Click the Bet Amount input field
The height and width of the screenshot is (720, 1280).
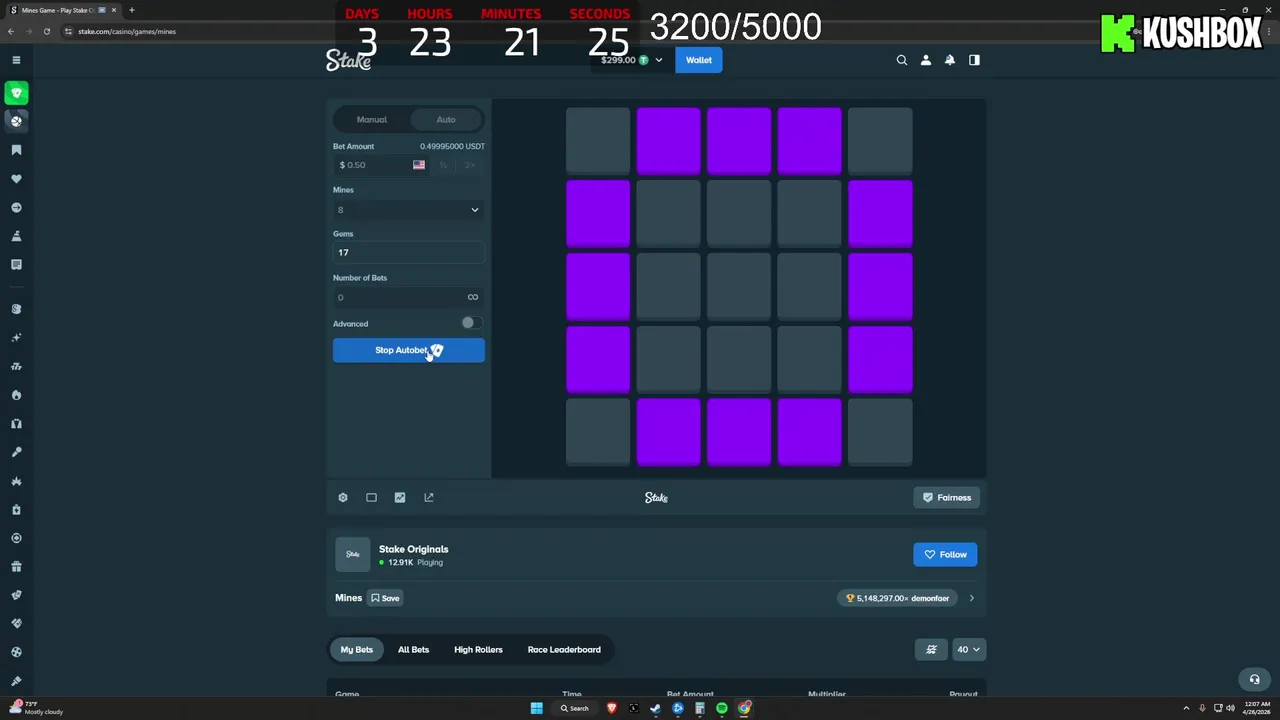point(370,165)
